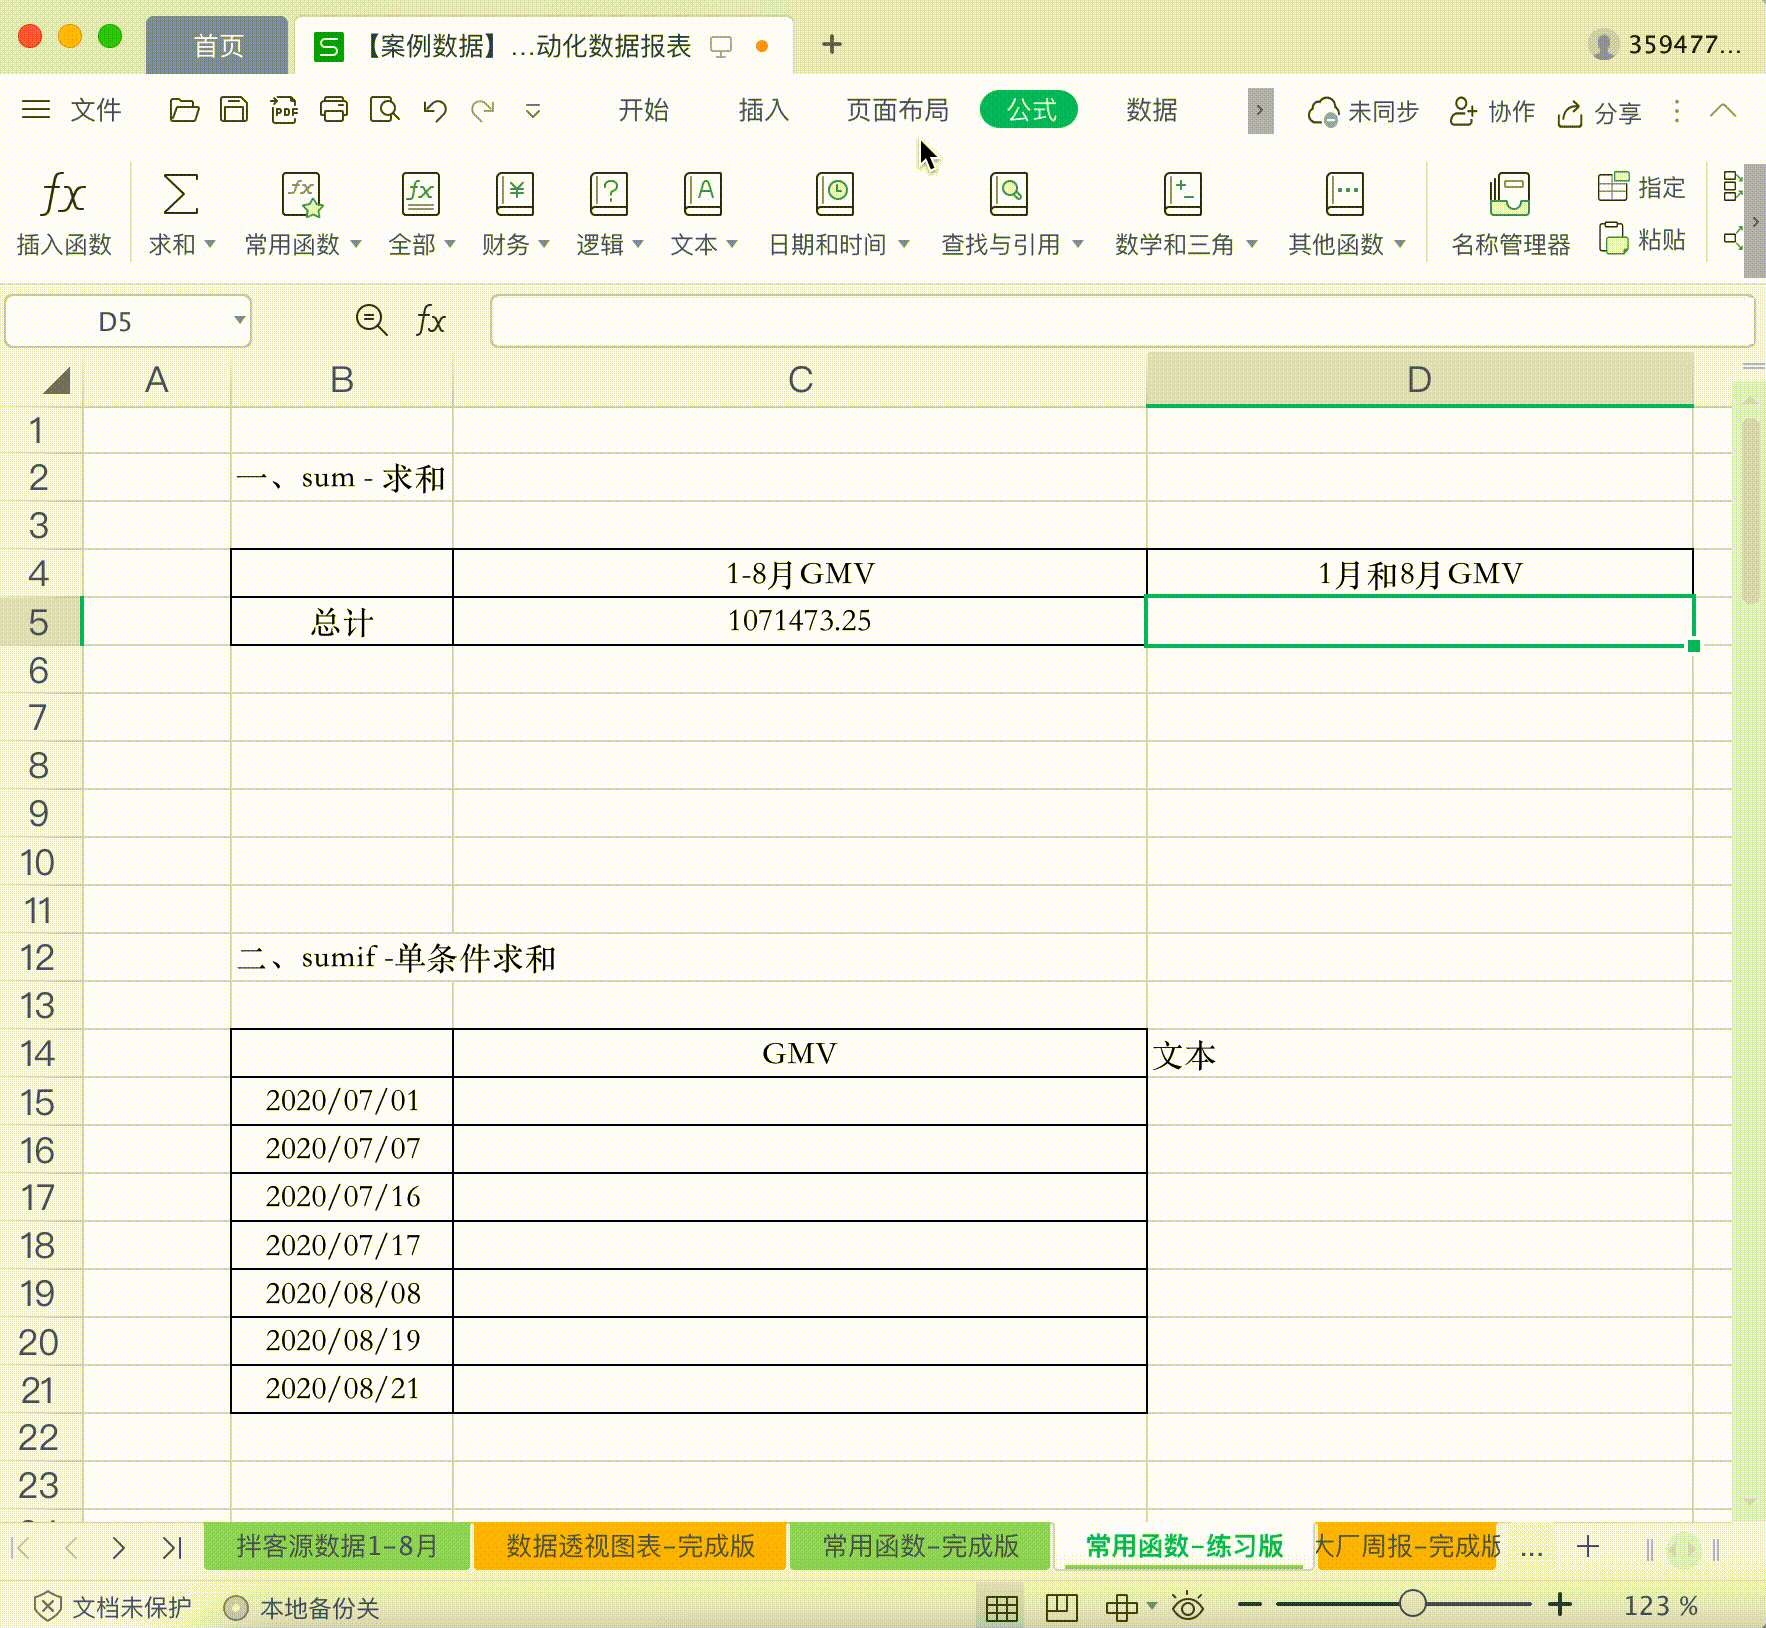This screenshot has height=1628, width=1766.
Task: Open the All functions (全部) icon
Action: 420,193
